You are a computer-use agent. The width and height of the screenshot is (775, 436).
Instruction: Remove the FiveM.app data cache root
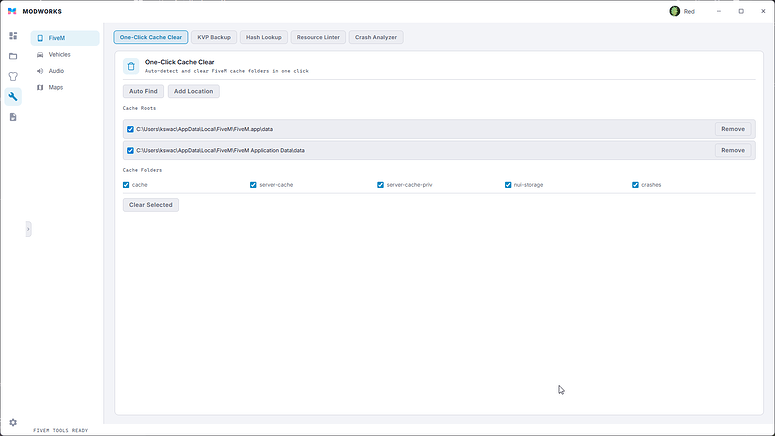(x=732, y=129)
